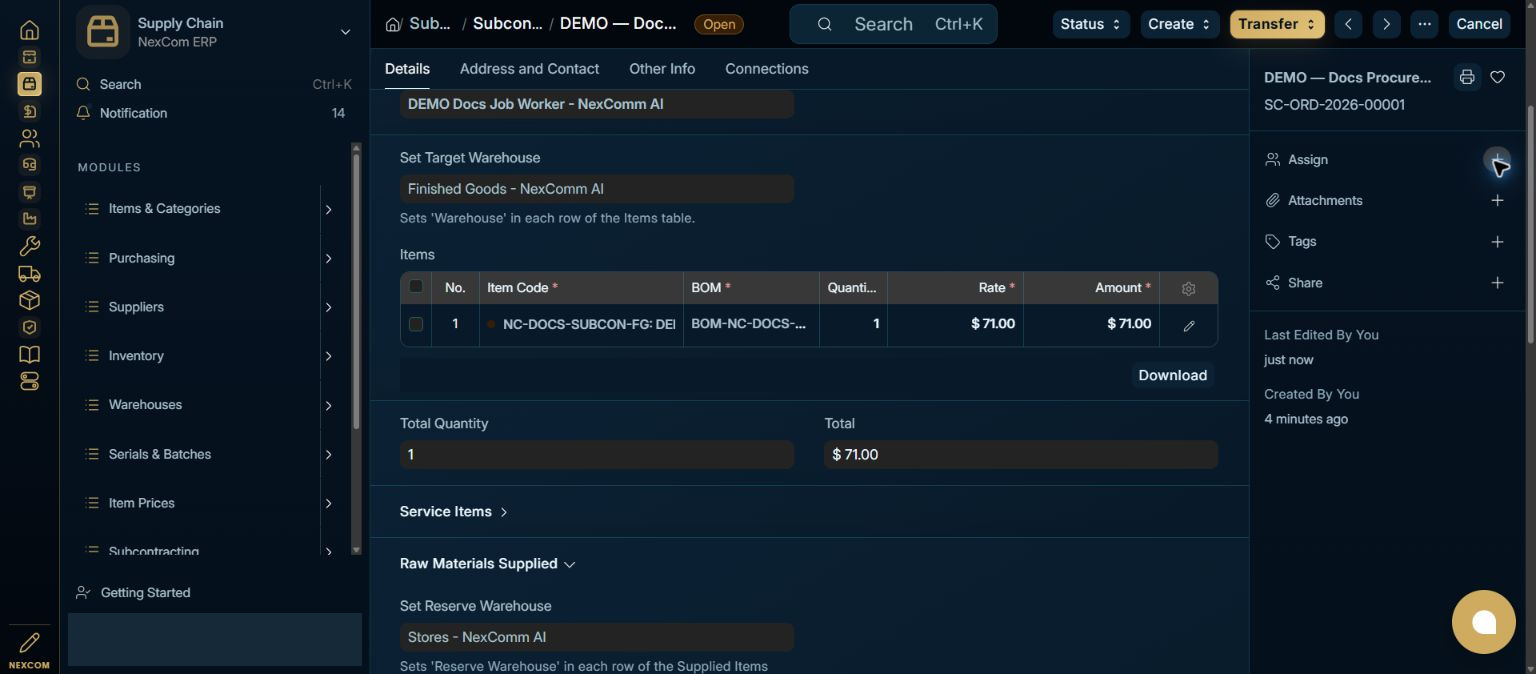Click the Sub… breadcrumb link

coord(430,24)
